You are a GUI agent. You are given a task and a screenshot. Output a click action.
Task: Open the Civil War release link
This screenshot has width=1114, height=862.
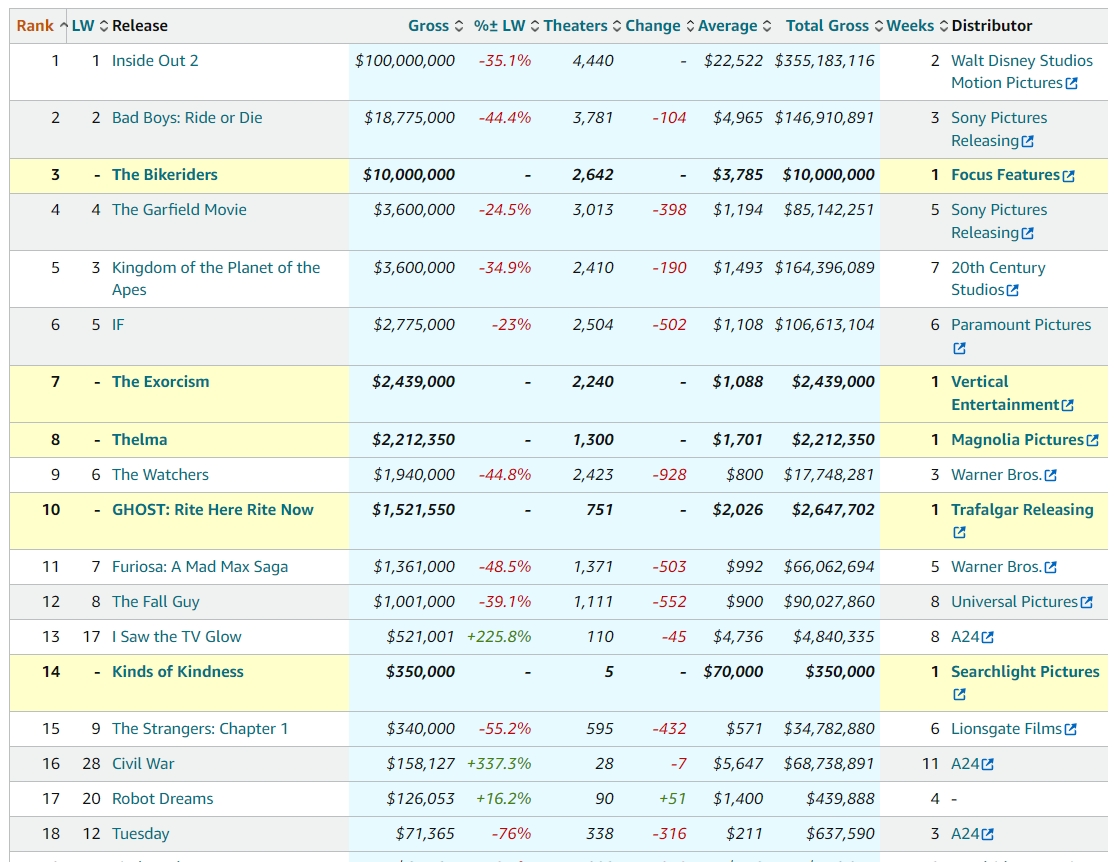[143, 763]
